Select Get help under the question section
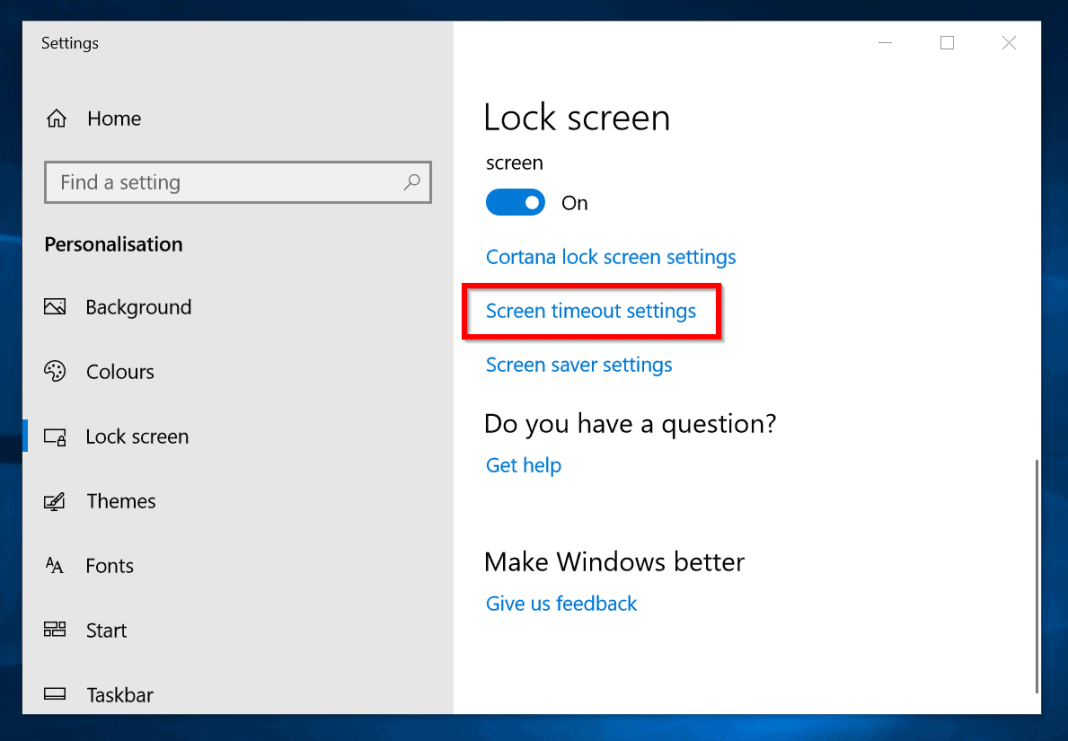The height and width of the screenshot is (741, 1068). coord(523,465)
